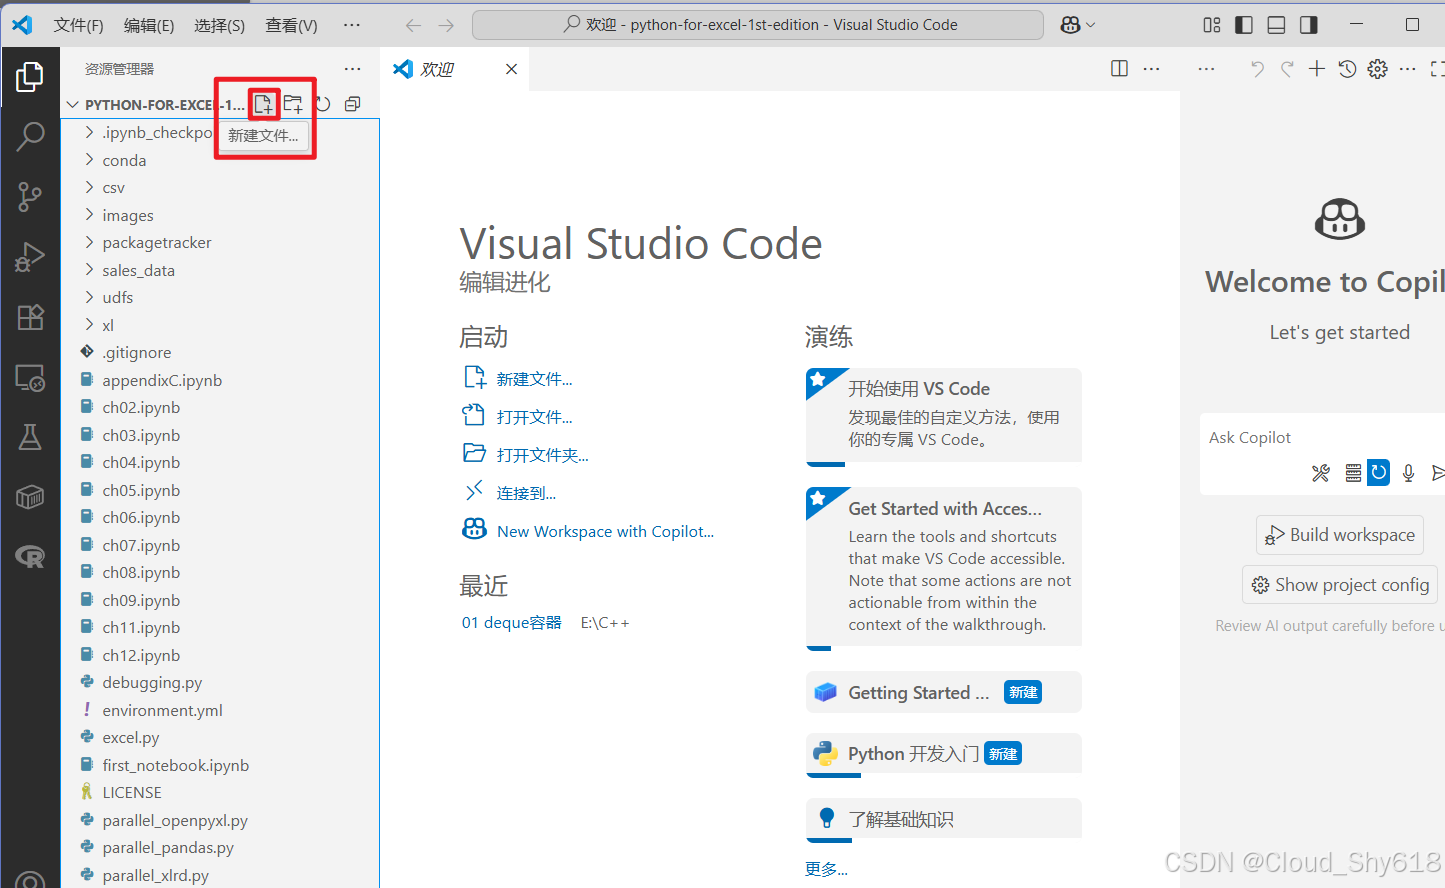Screen dimensions: 1445x888
Task: Open the Testing flask view
Action: [x=30, y=437]
